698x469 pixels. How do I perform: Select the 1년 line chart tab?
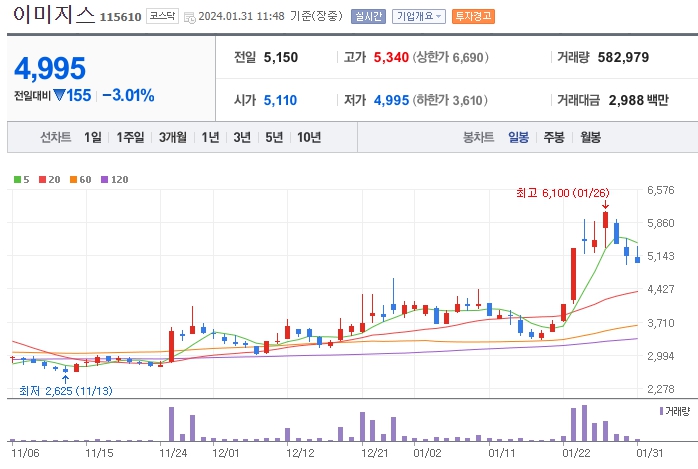pos(210,137)
